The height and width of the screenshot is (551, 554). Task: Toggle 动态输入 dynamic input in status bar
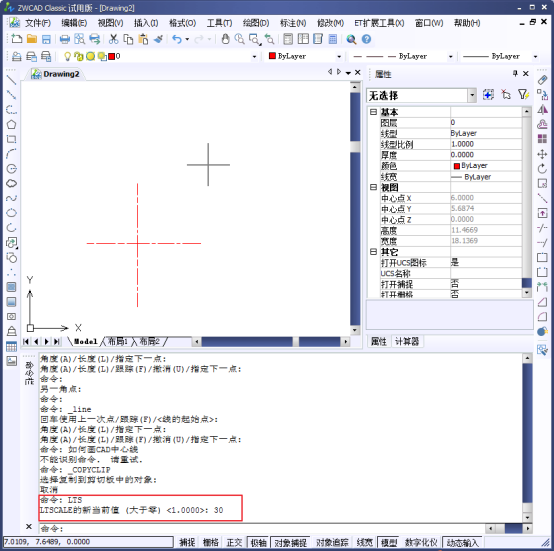coord(463,542)
